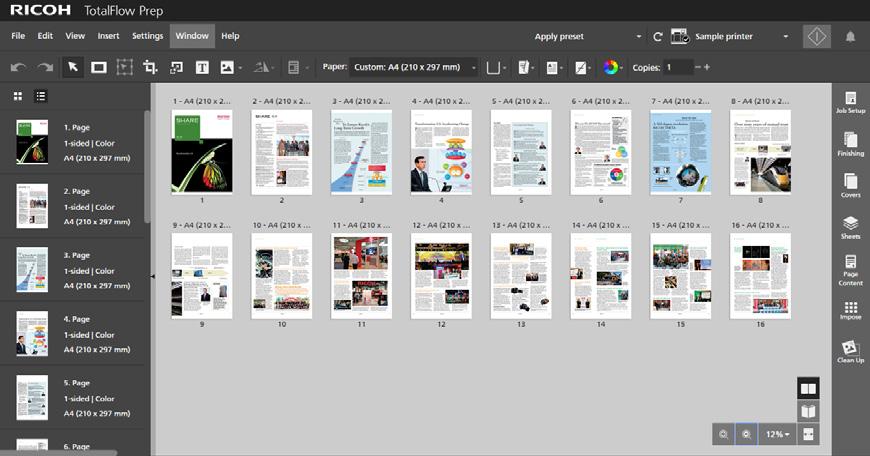Redo the last action
The width and height of the screenshot is (870, 456).
(x=45, y=68)
